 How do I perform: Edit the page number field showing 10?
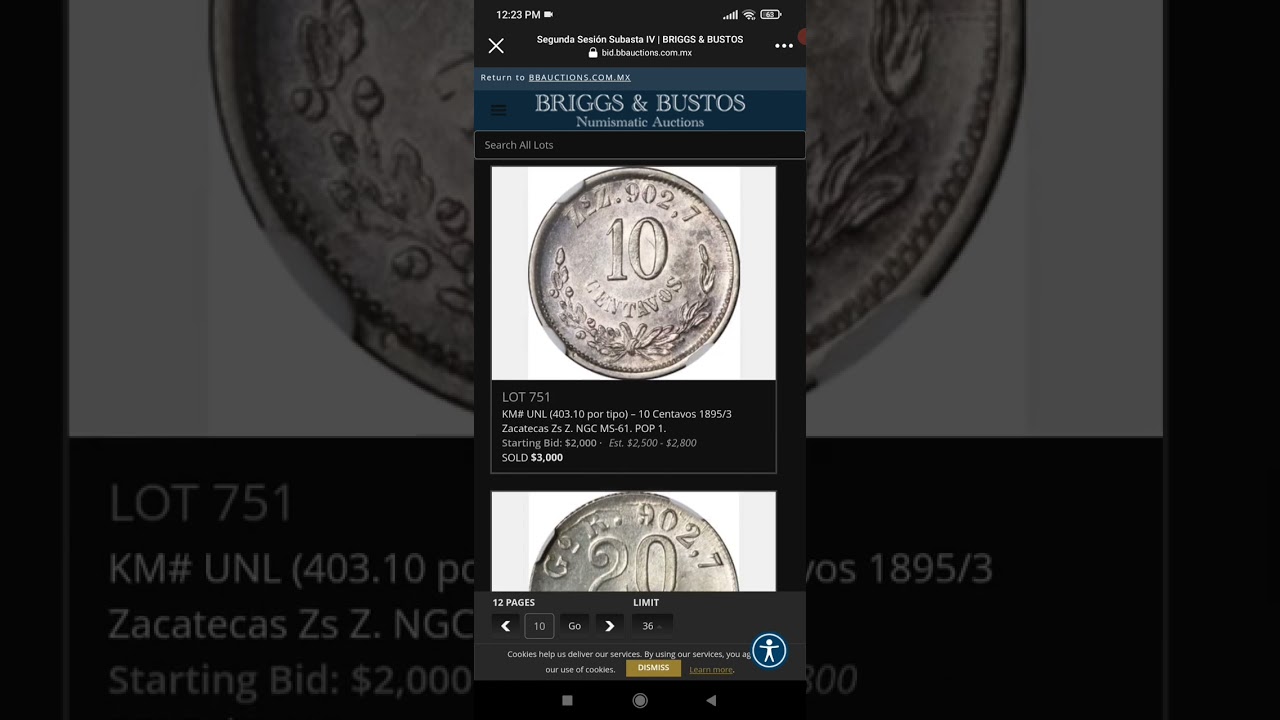539,626
